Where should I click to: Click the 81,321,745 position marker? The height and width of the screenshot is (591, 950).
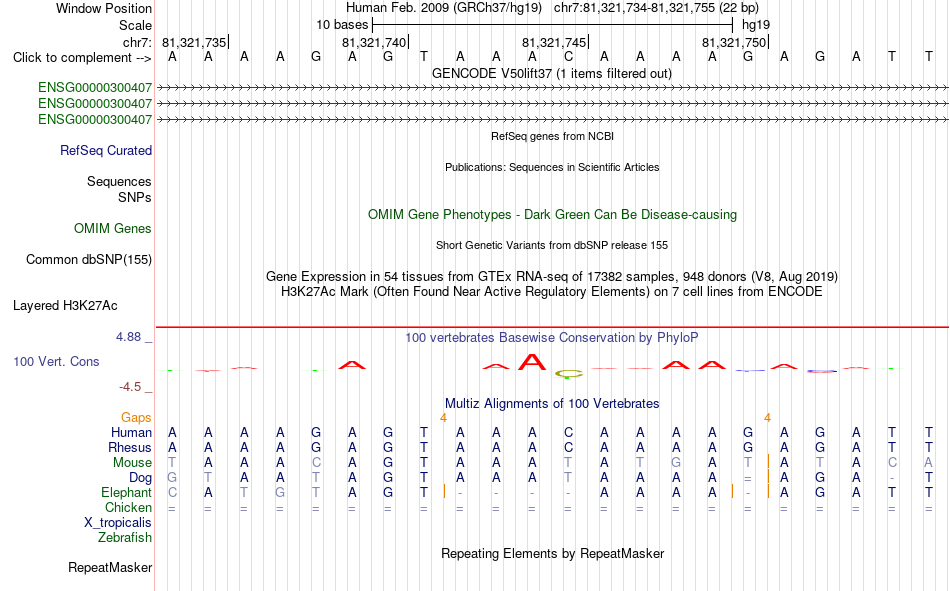554,42
